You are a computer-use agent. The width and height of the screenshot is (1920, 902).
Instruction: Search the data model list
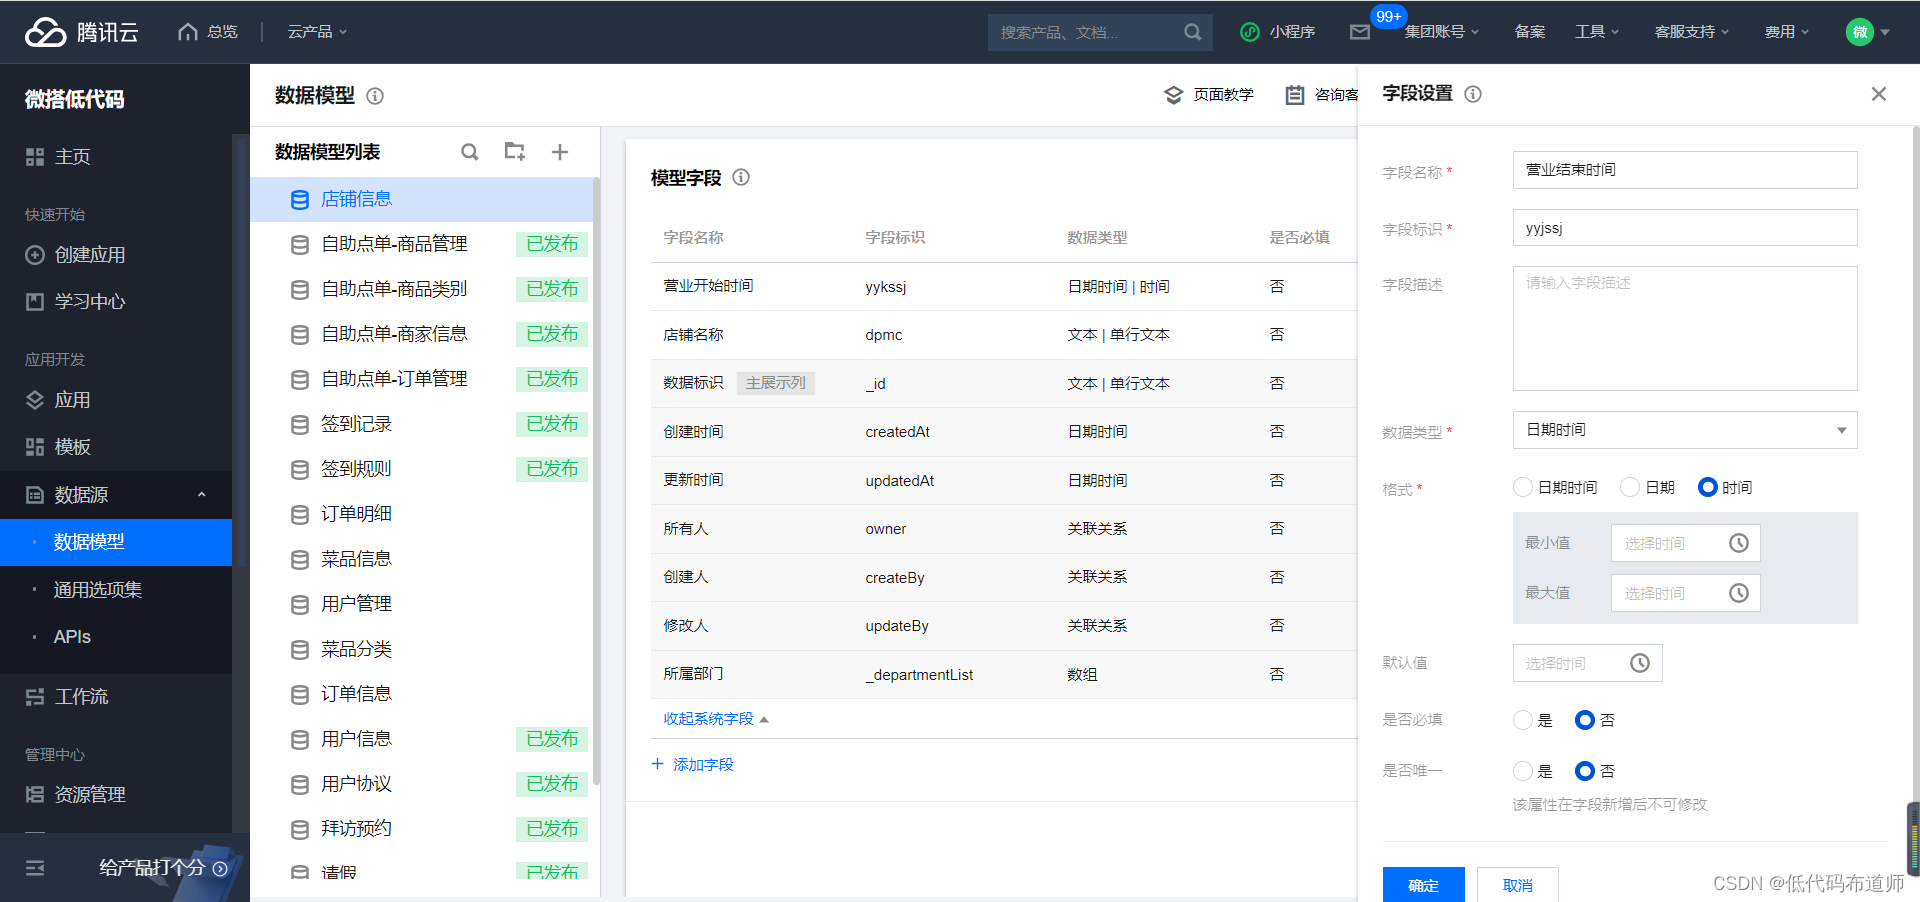[x=469, y=152]
